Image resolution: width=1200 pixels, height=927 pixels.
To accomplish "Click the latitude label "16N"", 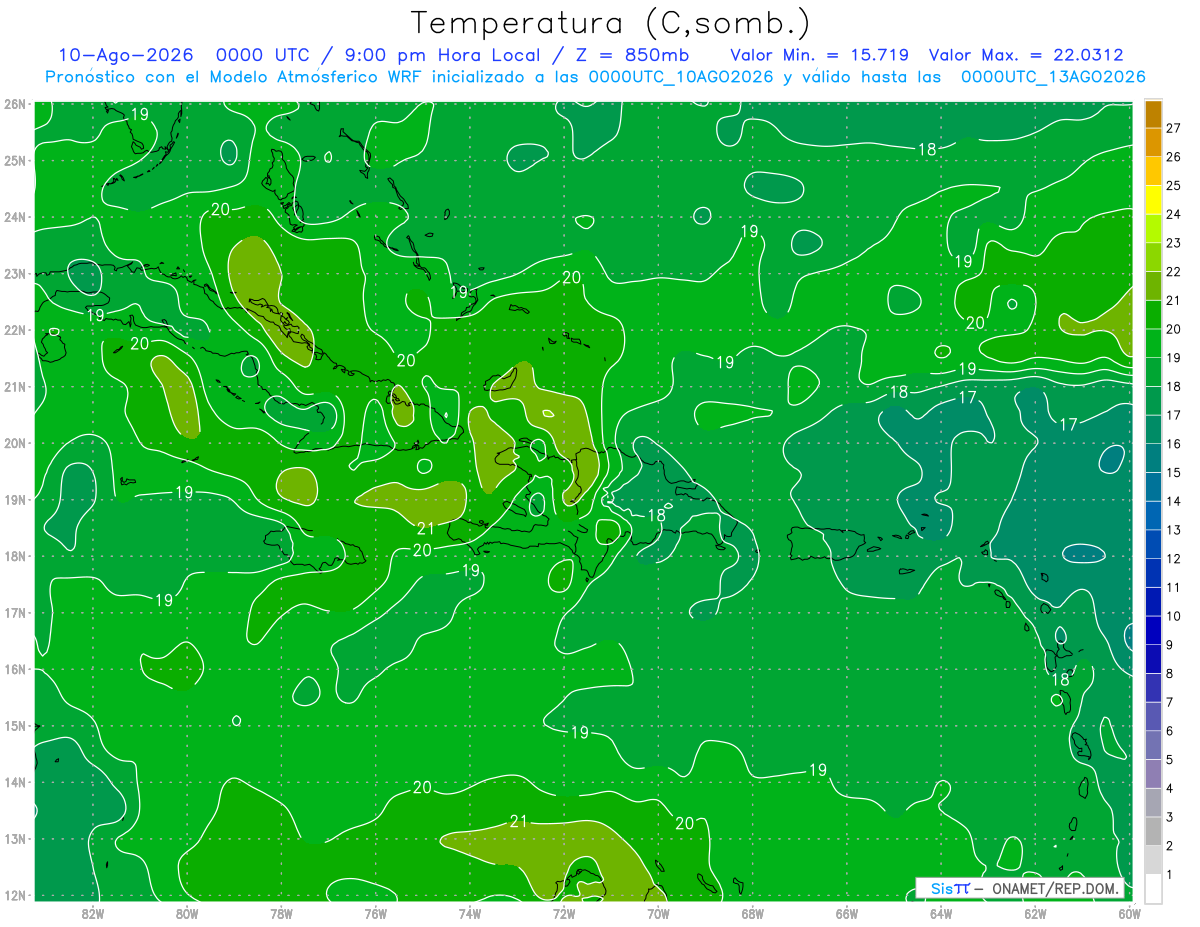I will tap(15, 669).
